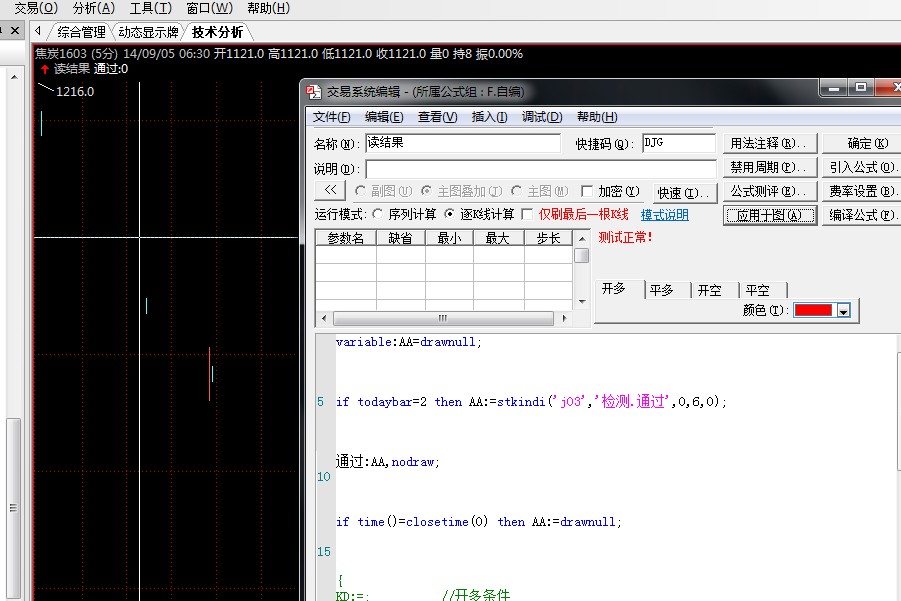Viewport: 901px width, 601px height.
Task: Click the red 颜色 color swatch
Action: [814, 311]
